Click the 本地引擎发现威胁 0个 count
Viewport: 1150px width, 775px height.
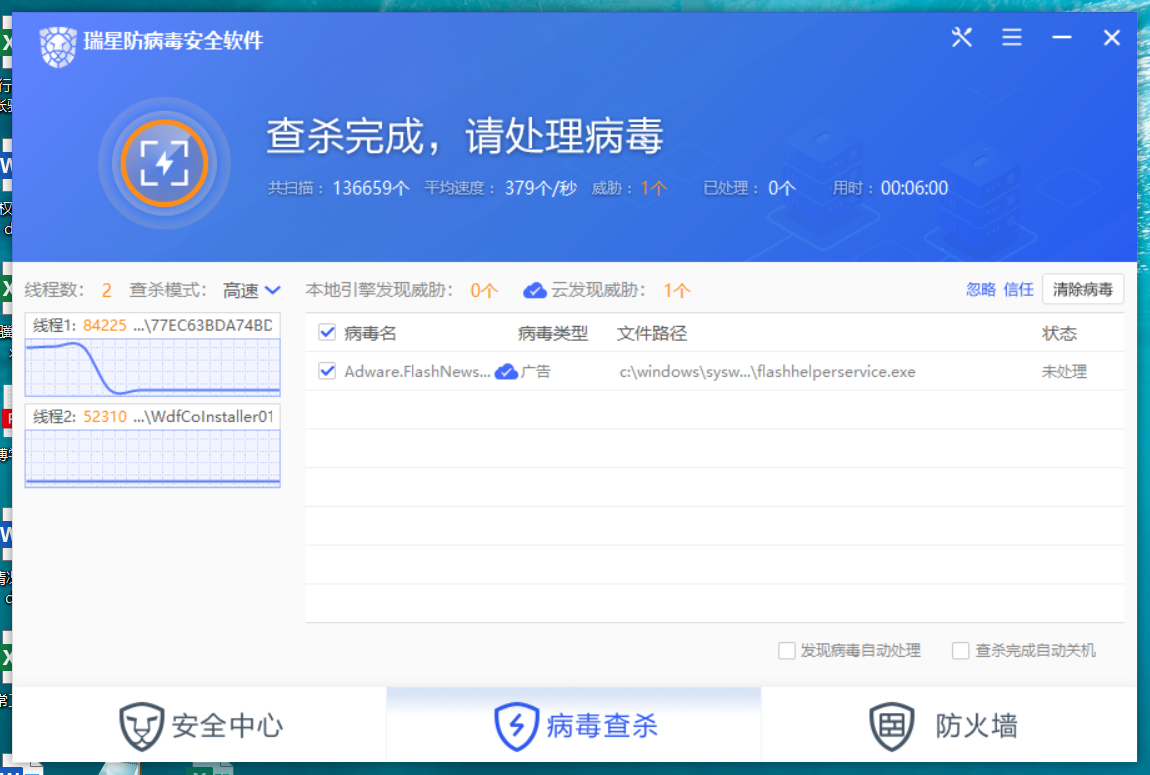coord(402,290)
